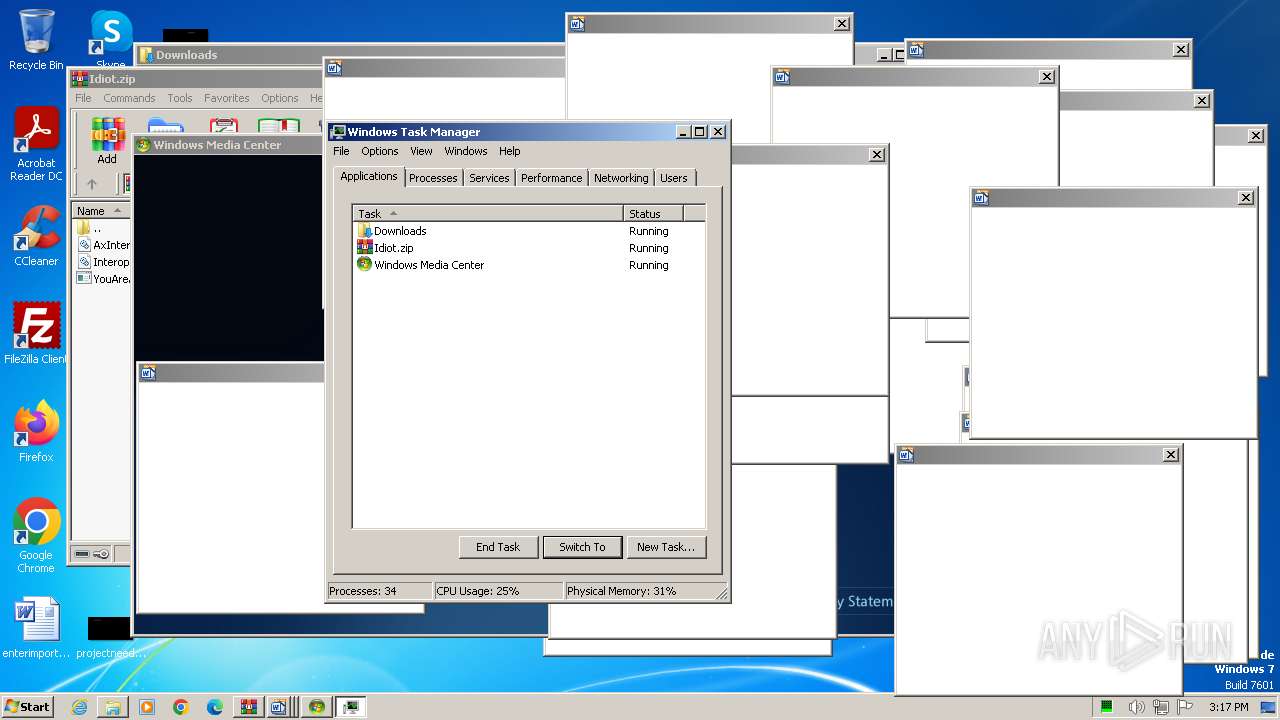The image size is (1280, 720).
Task: Switch to the Services tab
Action: (x=489, y=178)
